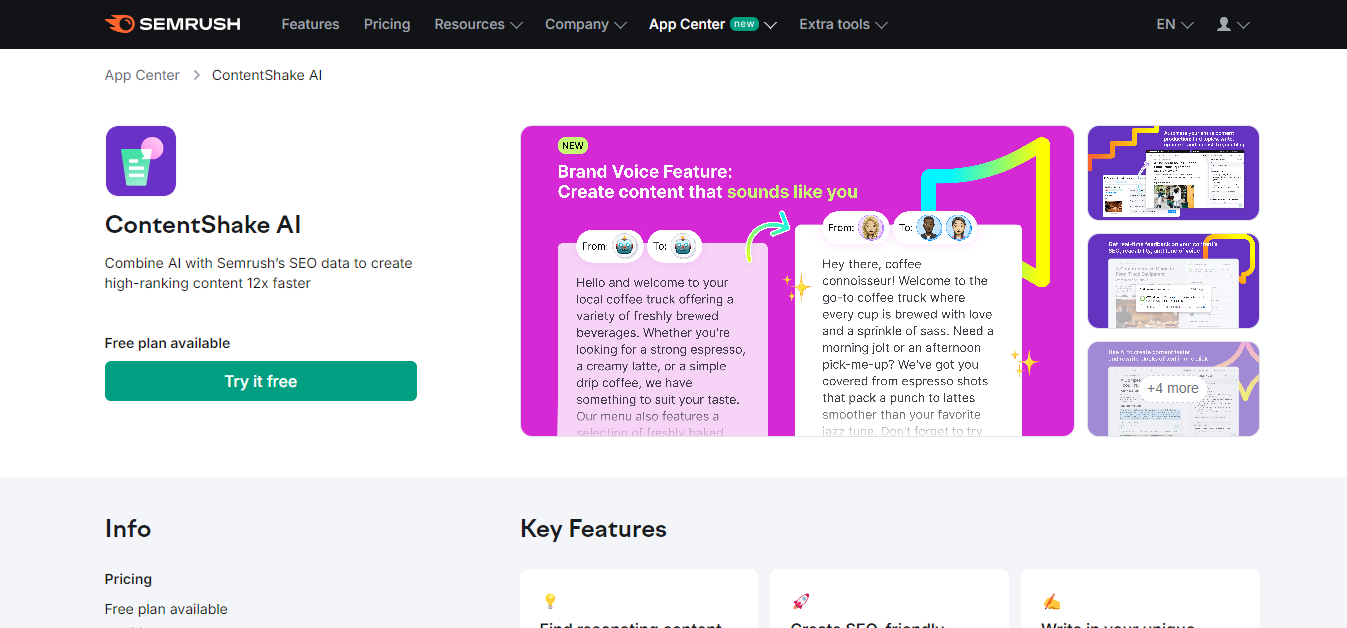
Task: Click the '+4 more' media thumbnail
Action: (1173, 388)
